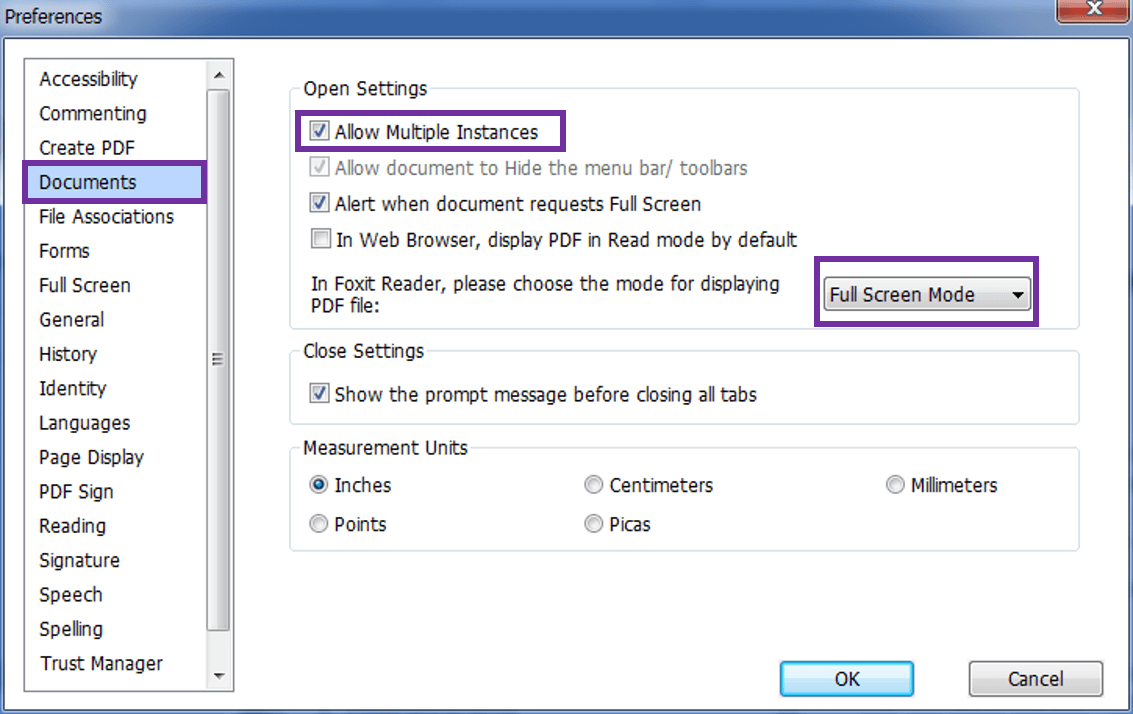Open the Full Screen preferences section
Viewport: 1133px width, 714px height.
click(x=84, y=285)
